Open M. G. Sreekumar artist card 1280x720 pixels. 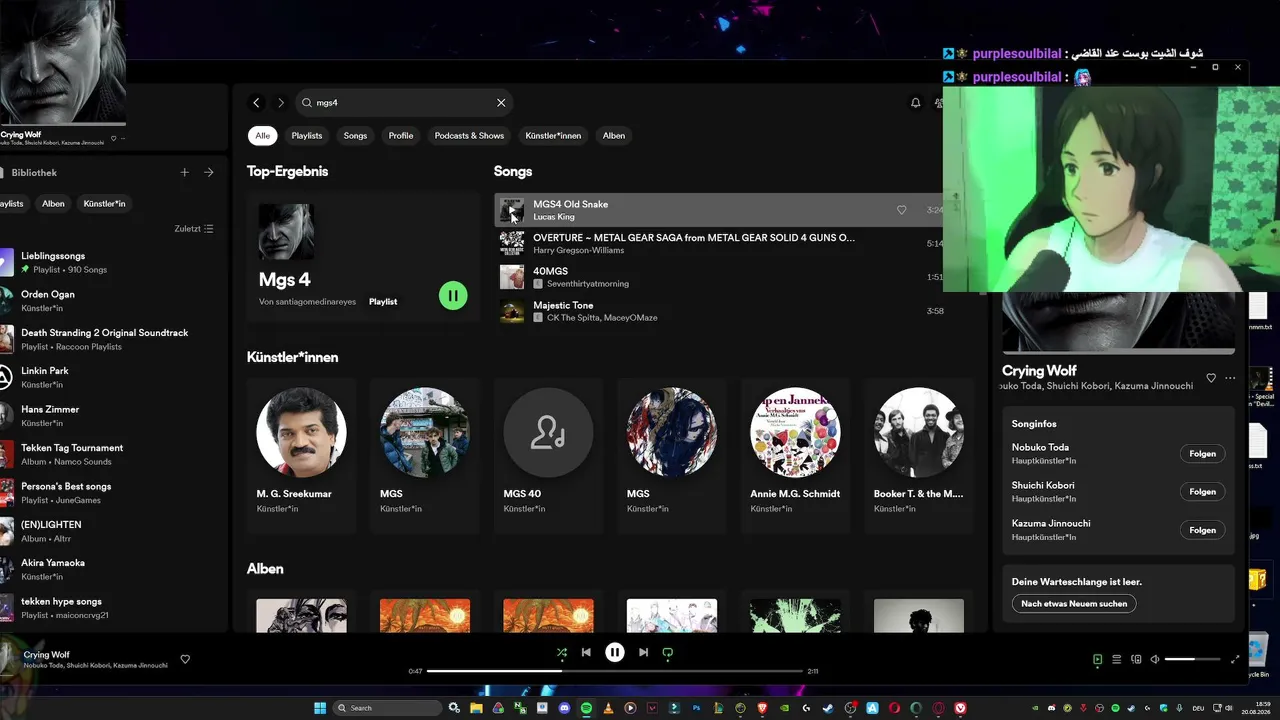301,454
